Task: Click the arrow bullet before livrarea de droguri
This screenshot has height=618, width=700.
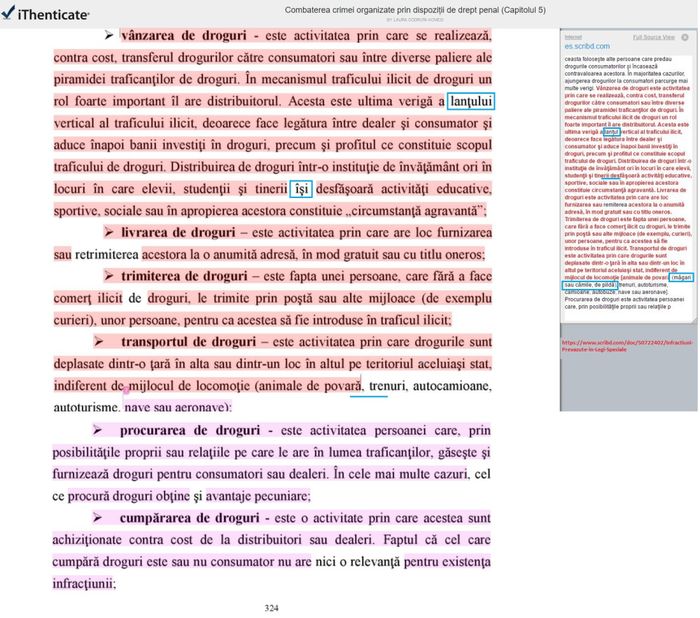Action: (x=109, y=232)
